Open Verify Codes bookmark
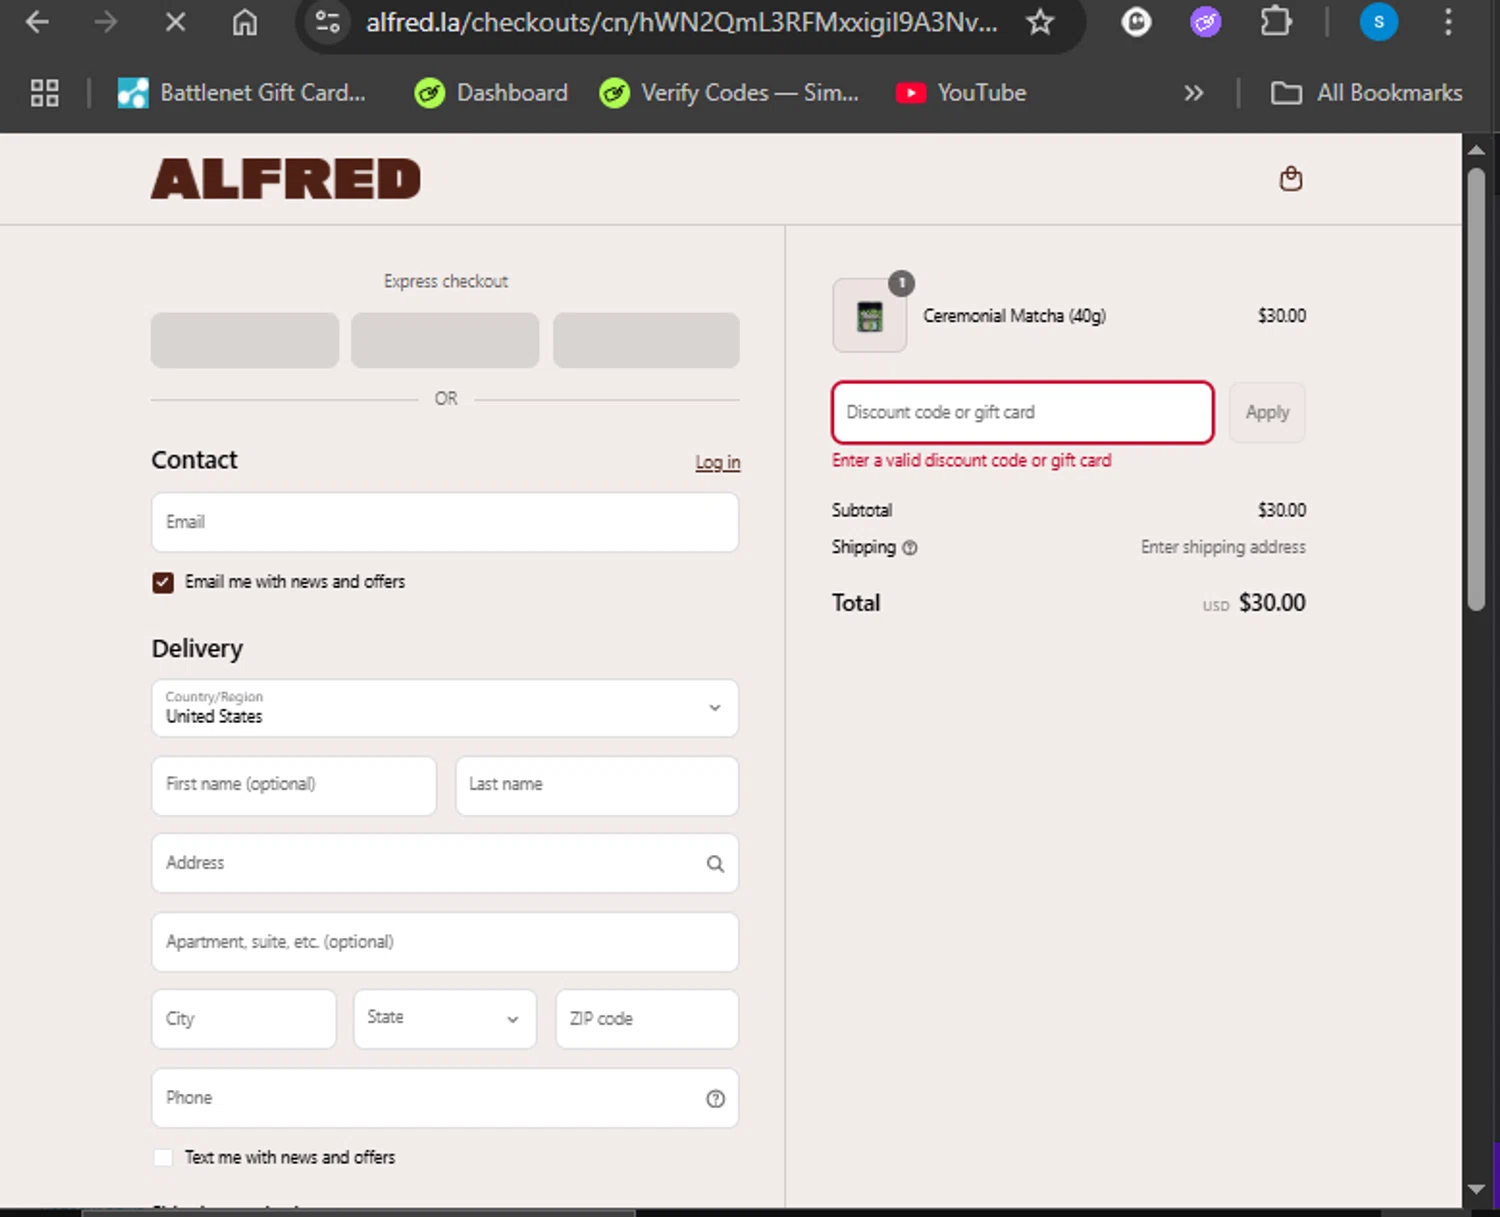 tap(729, 93)
